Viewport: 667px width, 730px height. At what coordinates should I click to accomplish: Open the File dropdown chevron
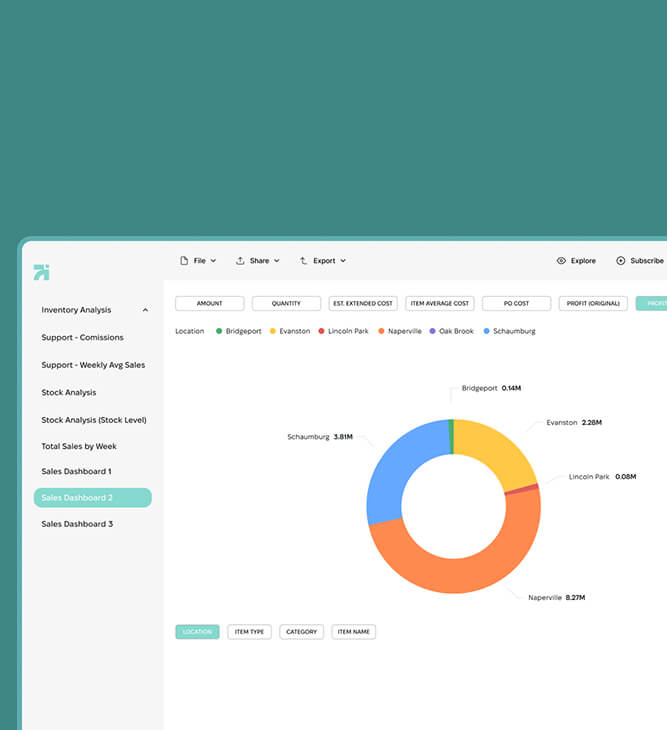tap(213, 261)
